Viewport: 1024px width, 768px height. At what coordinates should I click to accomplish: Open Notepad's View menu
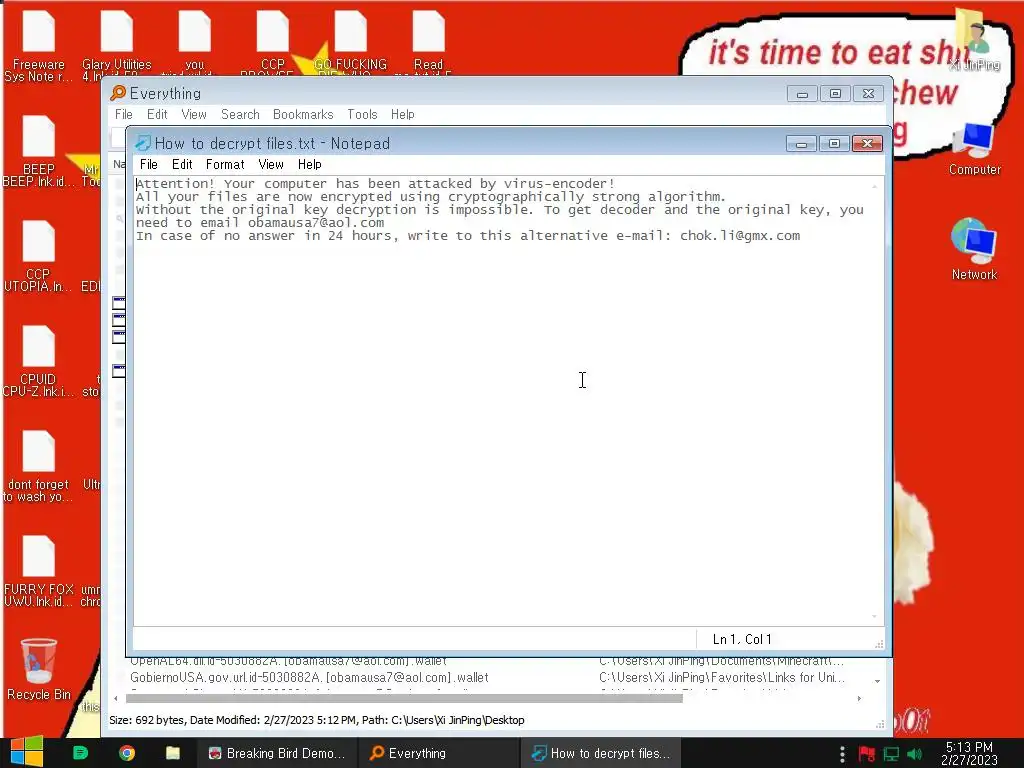pyautogui.click(x=271, y=165)
